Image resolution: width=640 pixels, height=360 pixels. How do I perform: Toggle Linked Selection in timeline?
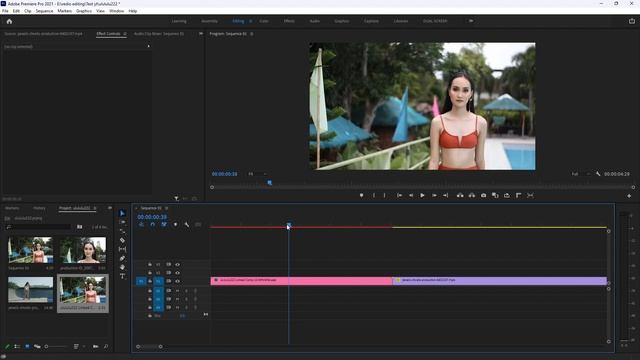(164, 224)
